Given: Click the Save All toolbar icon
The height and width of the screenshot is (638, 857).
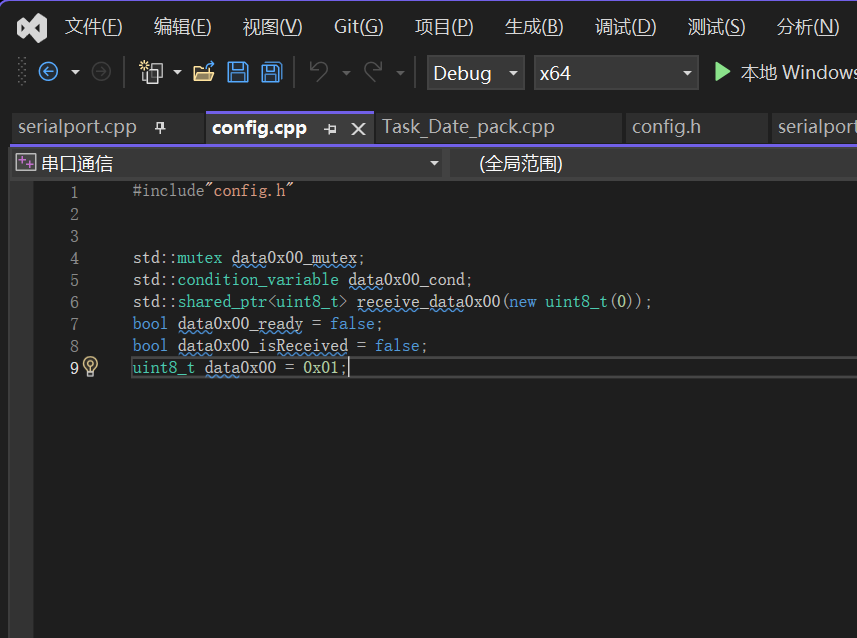Looking at the screenshot, I should 272,72.
